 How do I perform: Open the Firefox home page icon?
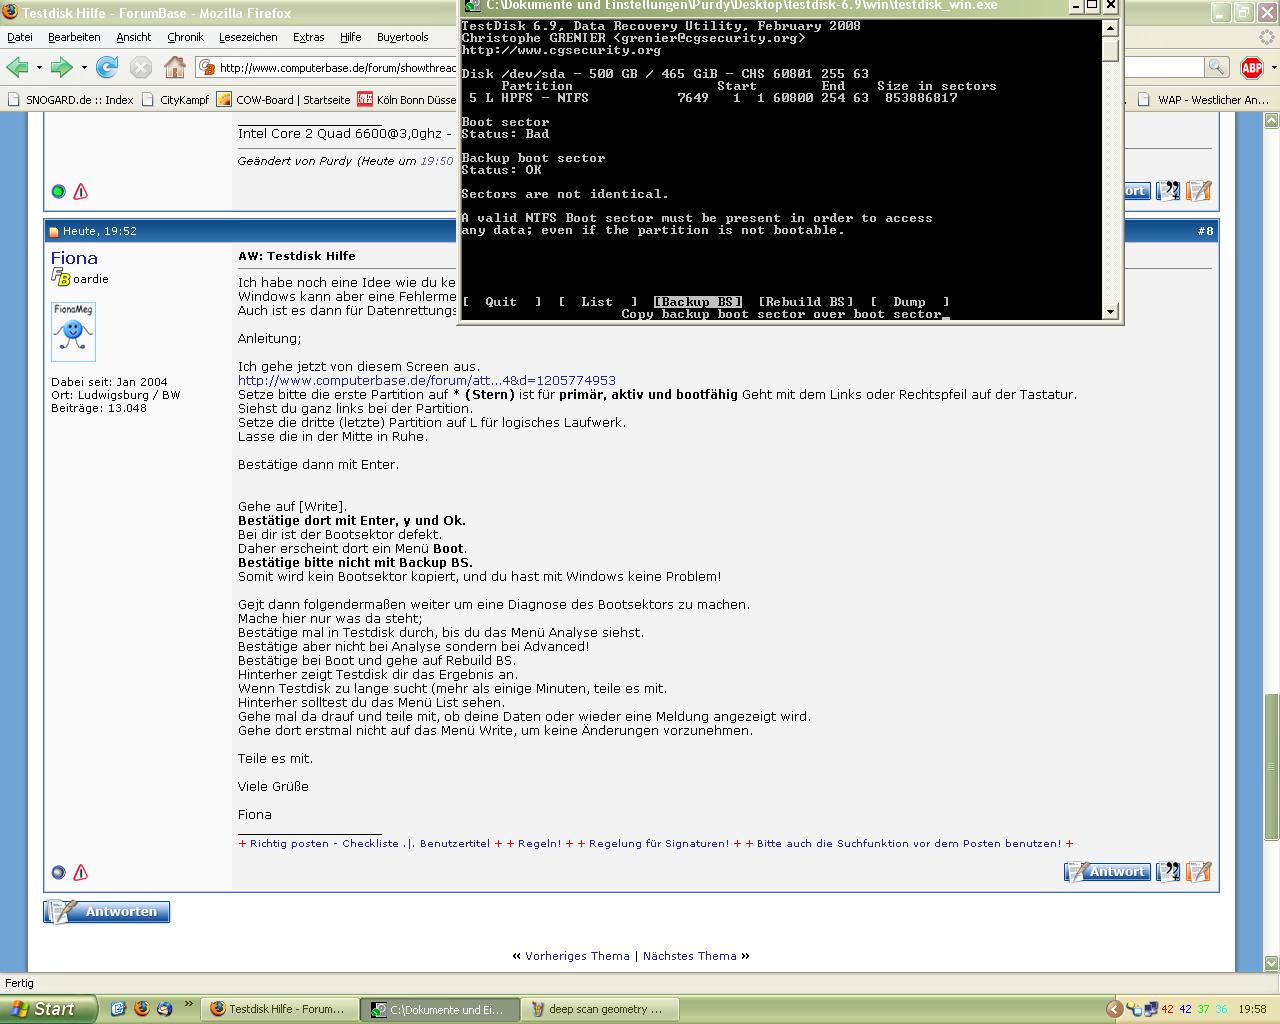[175, 67]
